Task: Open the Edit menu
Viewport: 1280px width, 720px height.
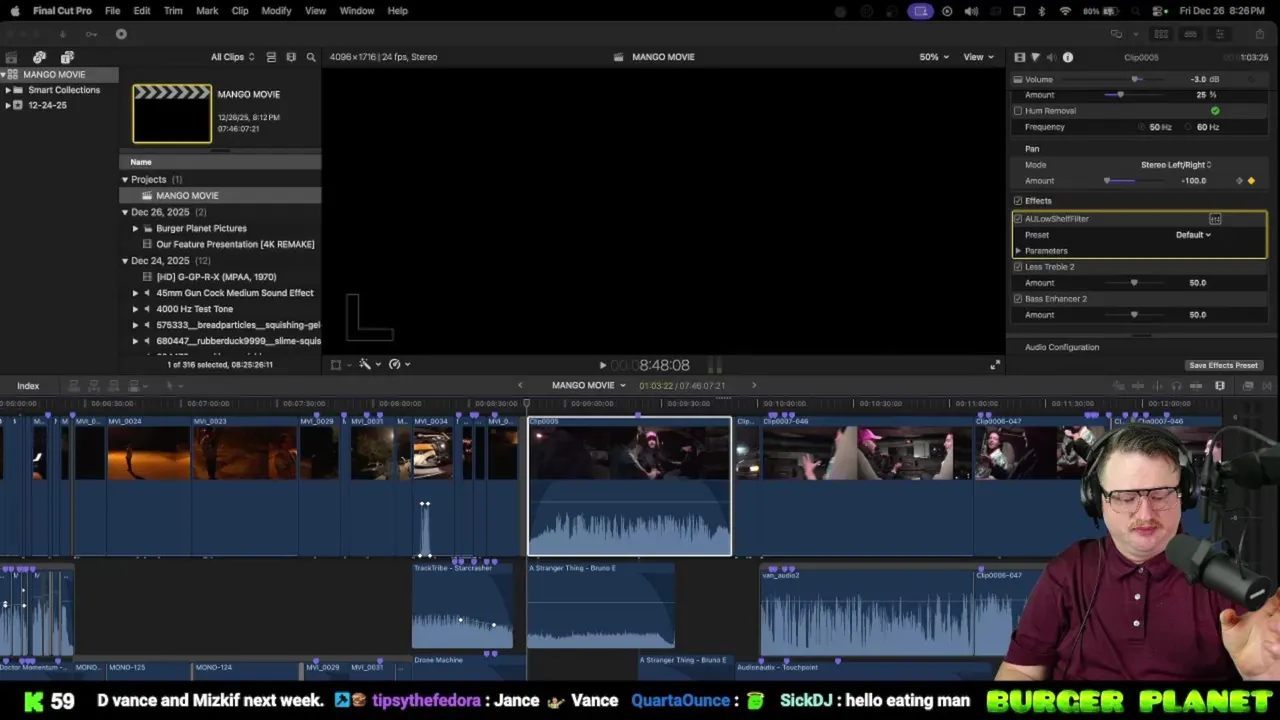Action: coord(142,11)
